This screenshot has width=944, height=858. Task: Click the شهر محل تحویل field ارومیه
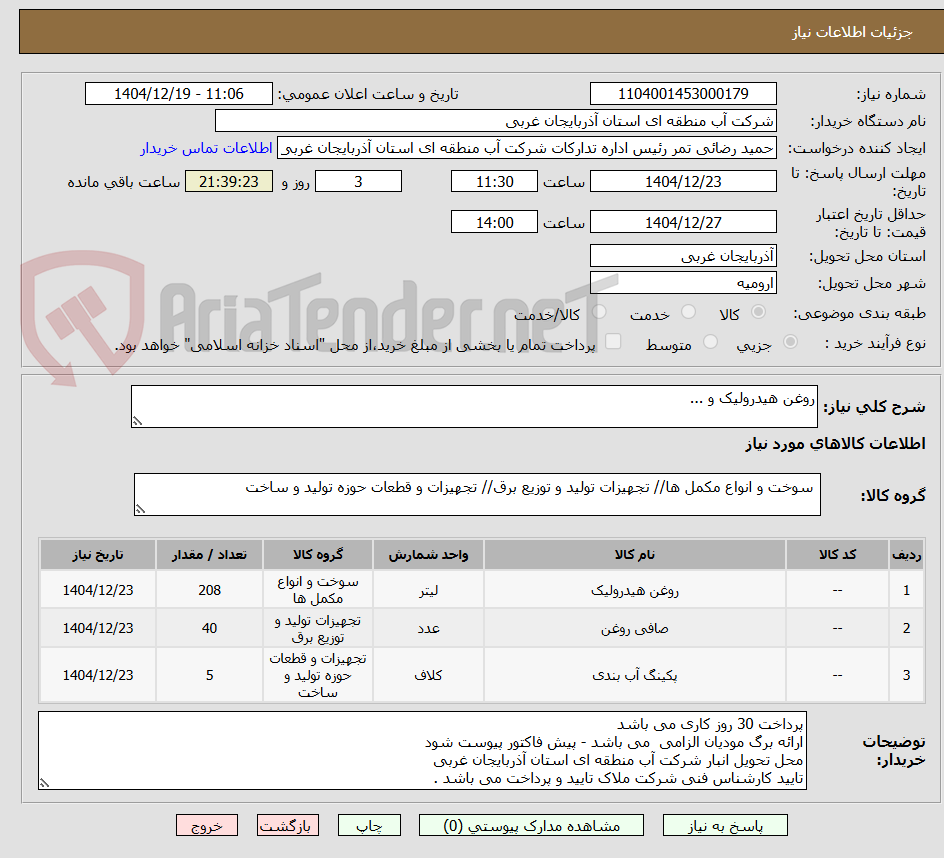pos(683,283)
